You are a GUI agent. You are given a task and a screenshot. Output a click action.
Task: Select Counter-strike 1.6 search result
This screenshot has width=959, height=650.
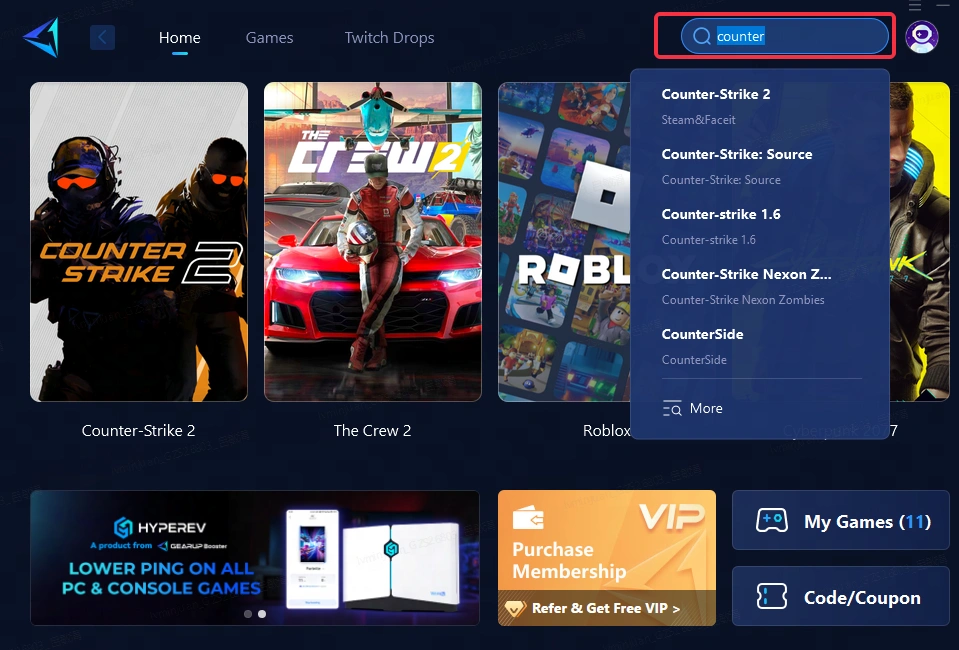[760, 226]
